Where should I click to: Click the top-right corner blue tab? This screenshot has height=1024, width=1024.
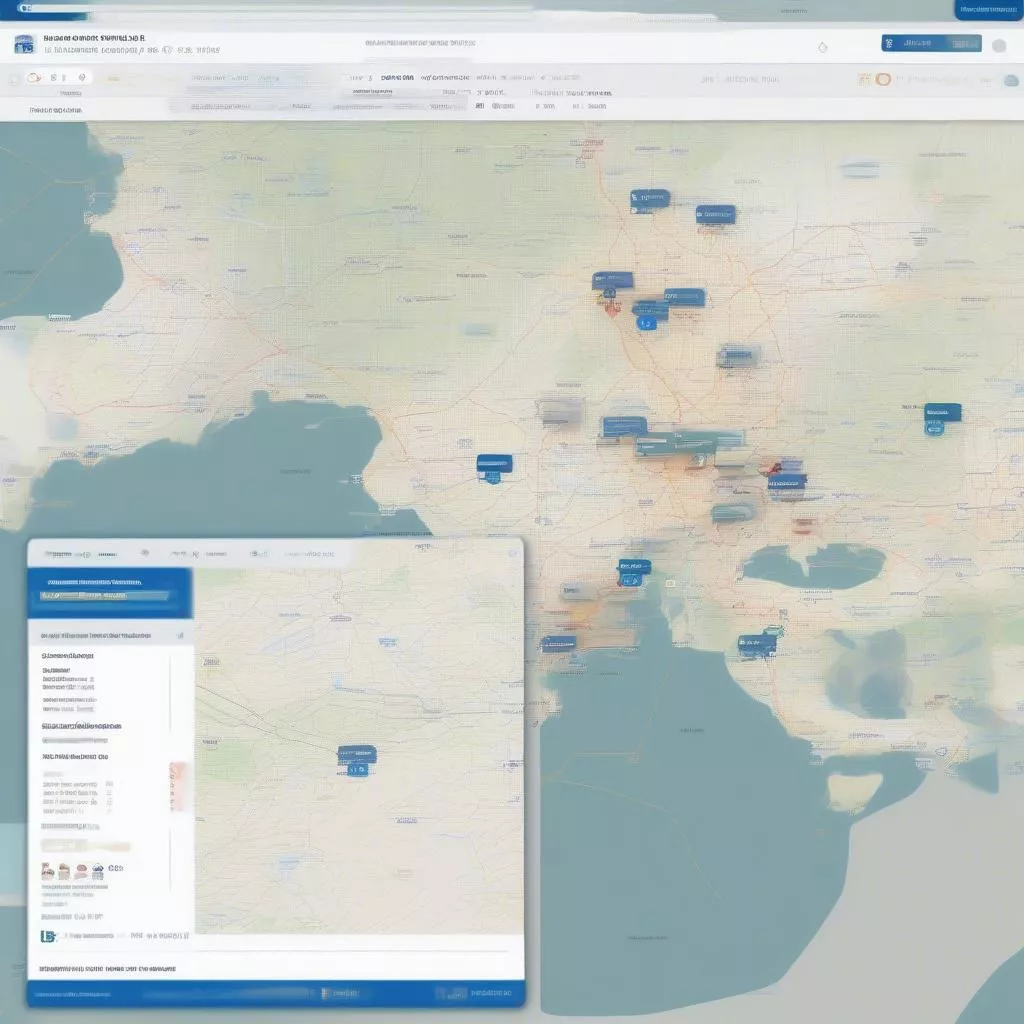988,10
